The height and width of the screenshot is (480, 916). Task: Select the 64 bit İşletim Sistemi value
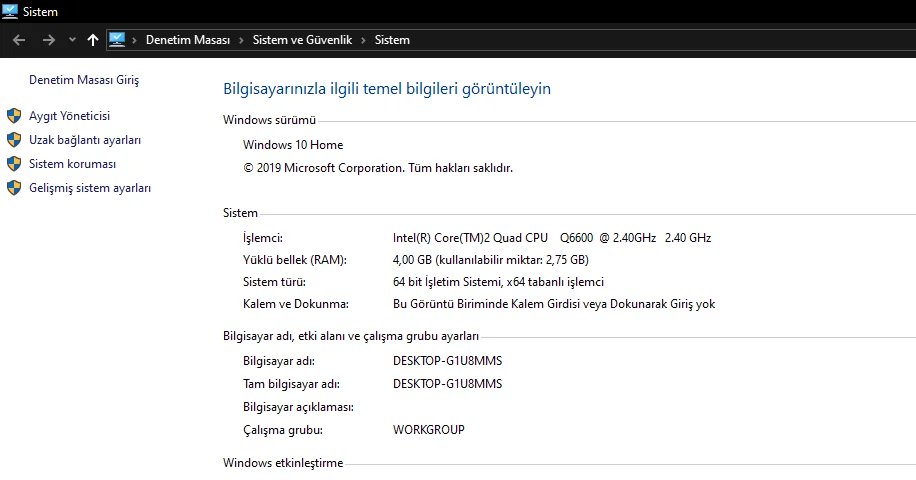click(x=498, y=282)
